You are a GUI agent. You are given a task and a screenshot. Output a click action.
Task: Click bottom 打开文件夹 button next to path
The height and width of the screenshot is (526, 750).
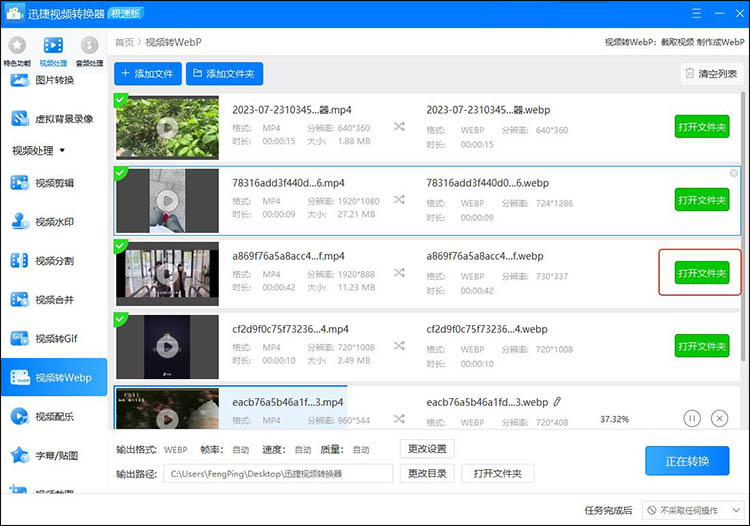point(497,473)
